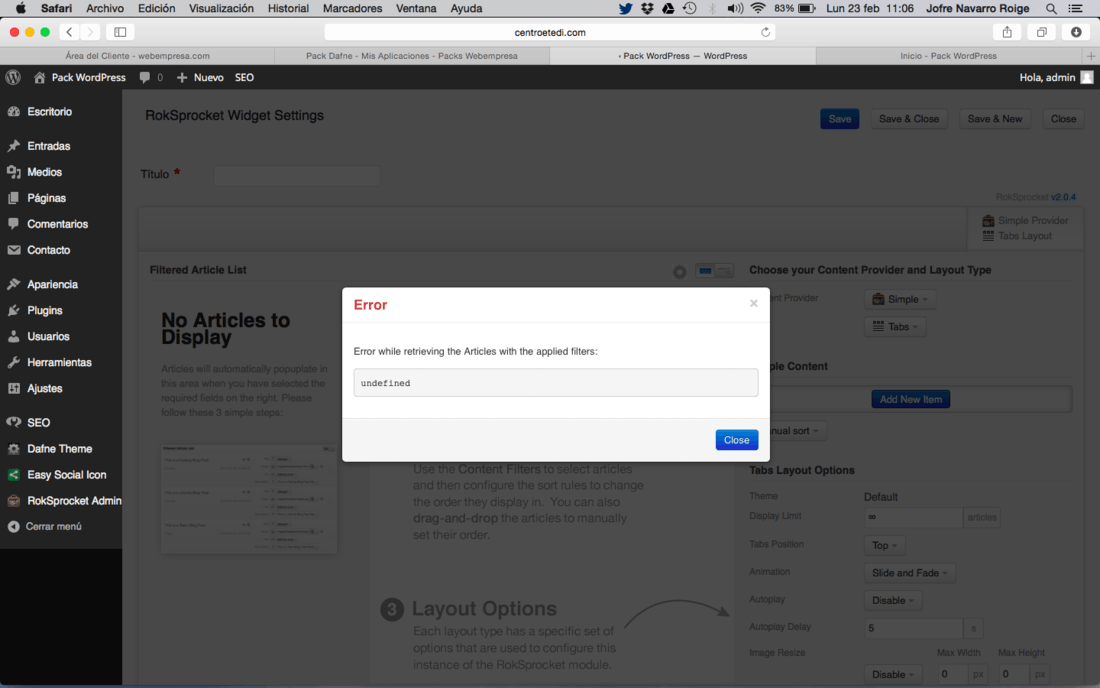1100x688 pixels.
Task: Open Tabs Position Top dropdown
Action: (884, 545)
